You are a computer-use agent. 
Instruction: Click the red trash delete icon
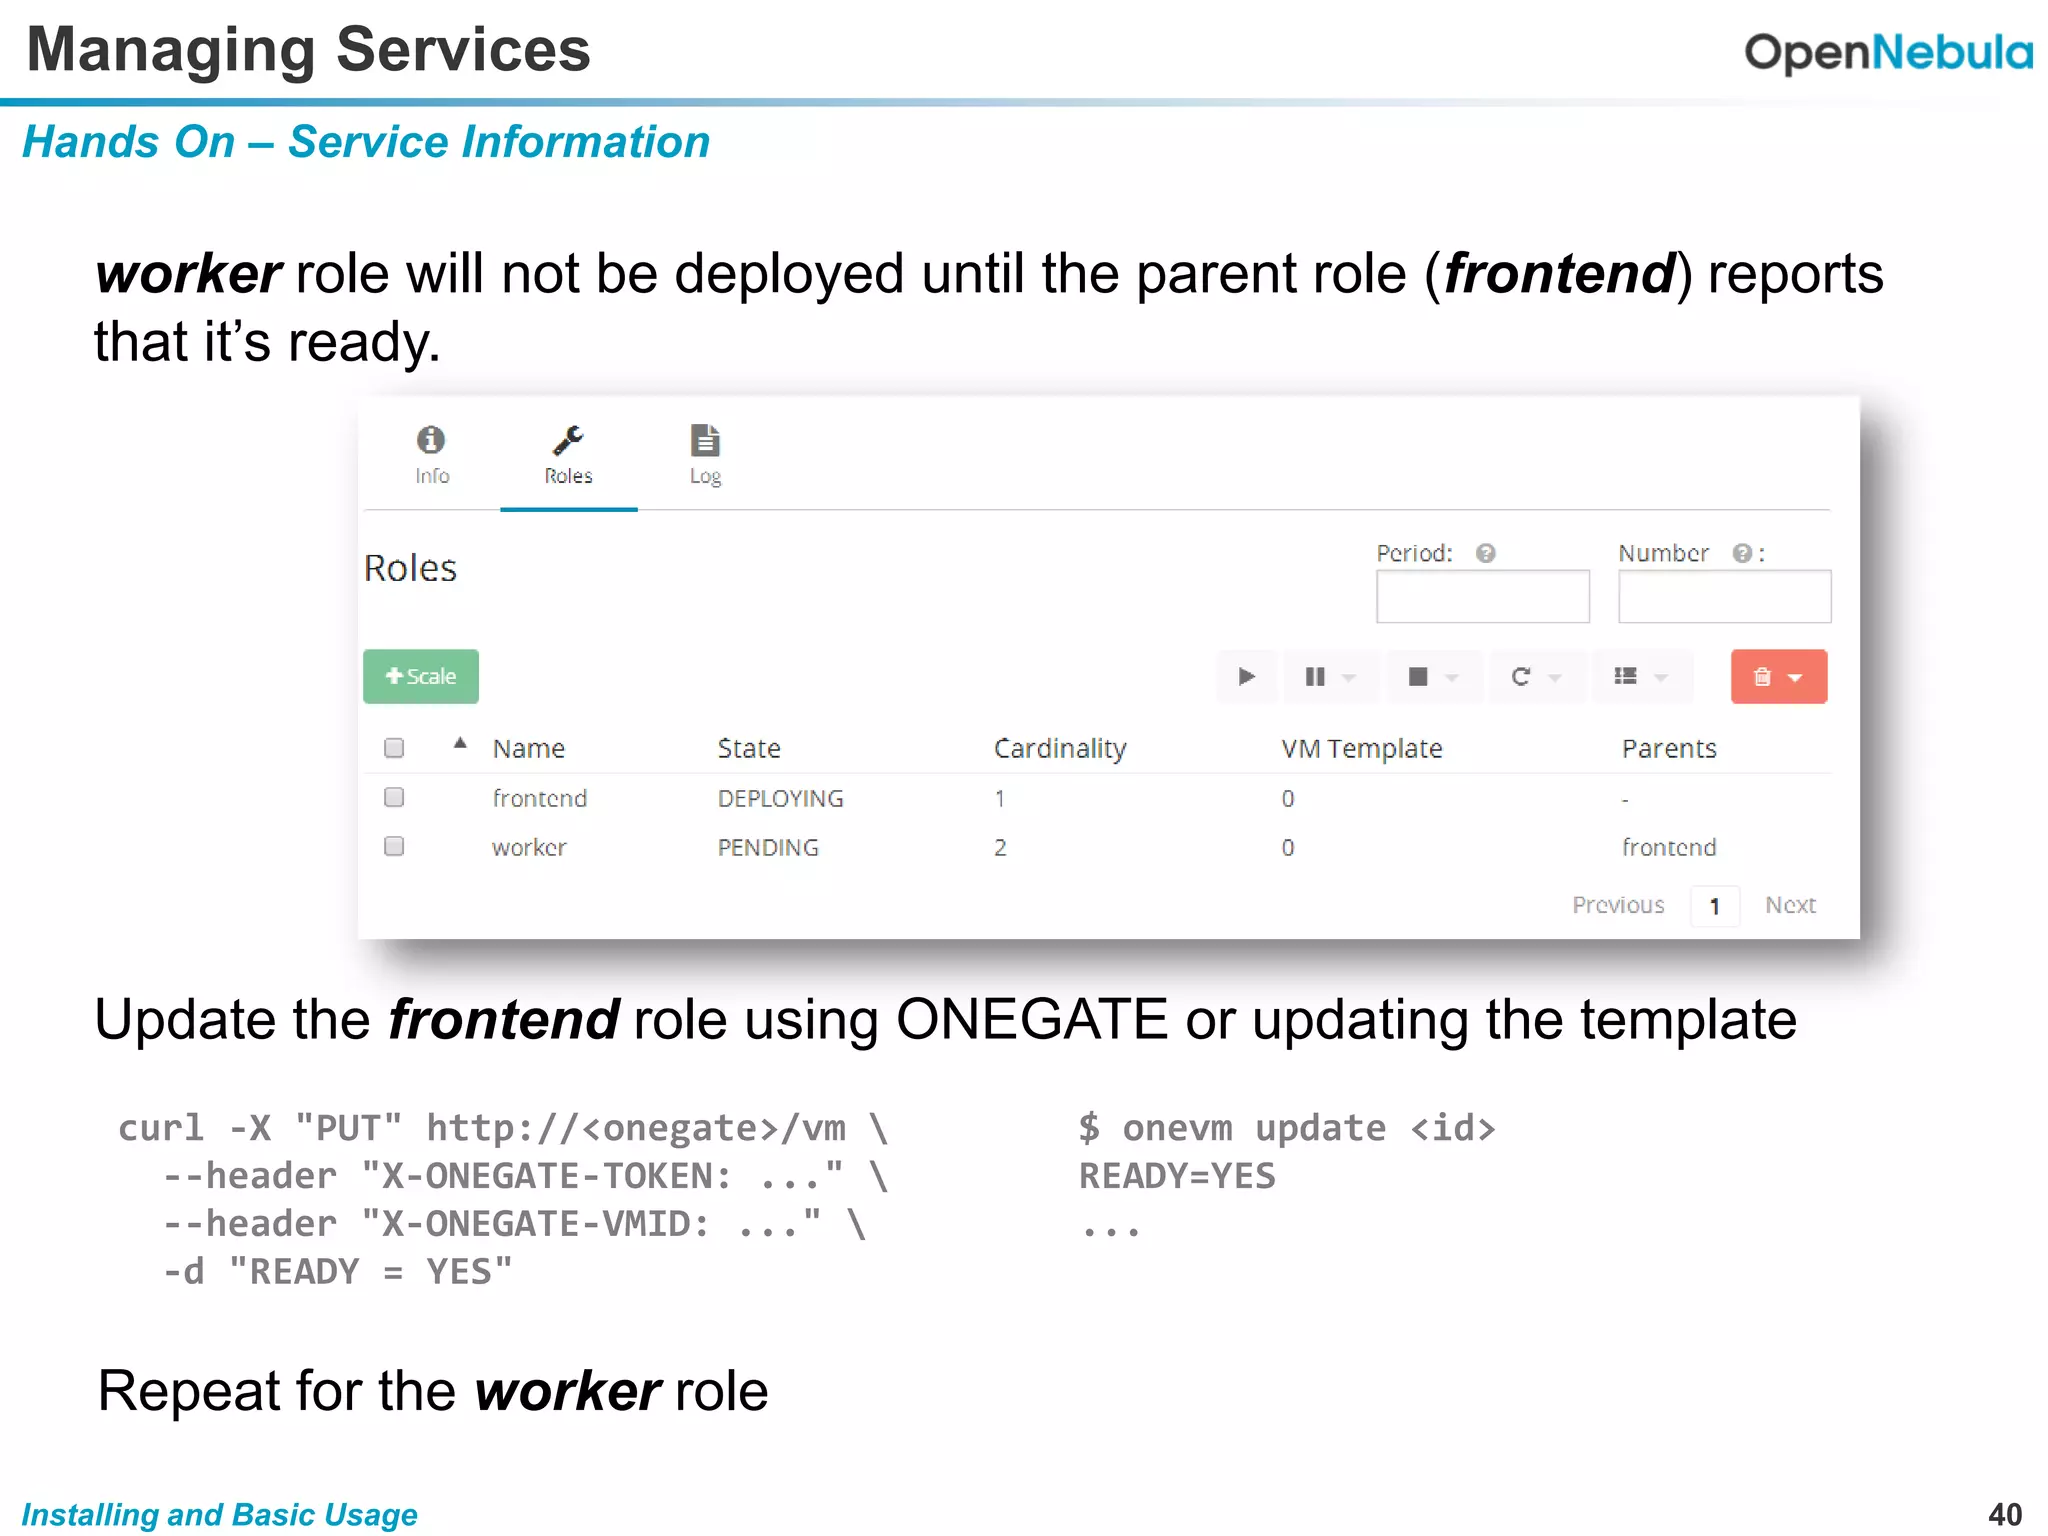click(x=1762, y=677)
